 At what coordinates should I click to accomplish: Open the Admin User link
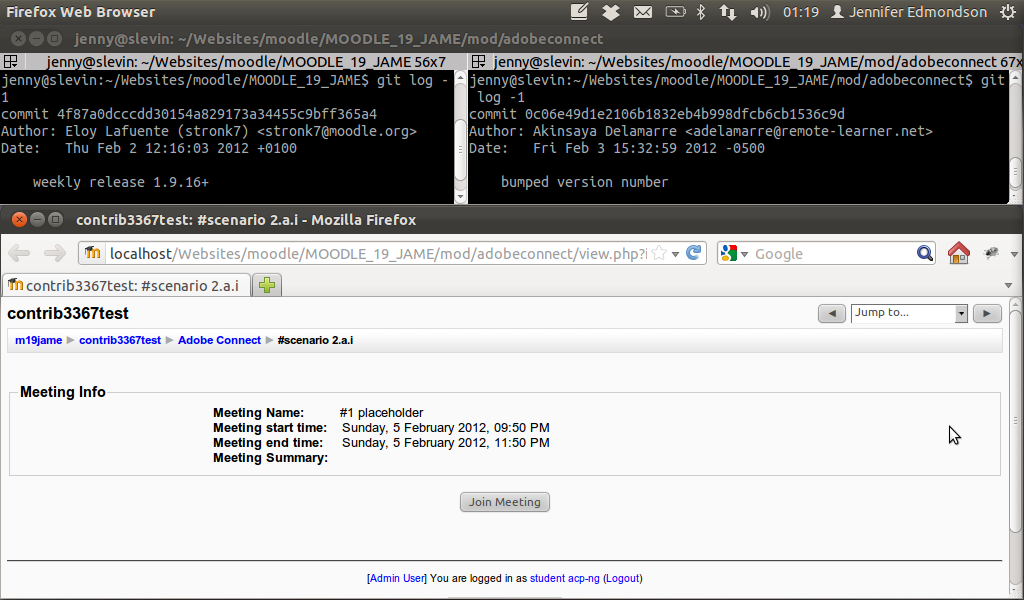[x=397, y=578]
